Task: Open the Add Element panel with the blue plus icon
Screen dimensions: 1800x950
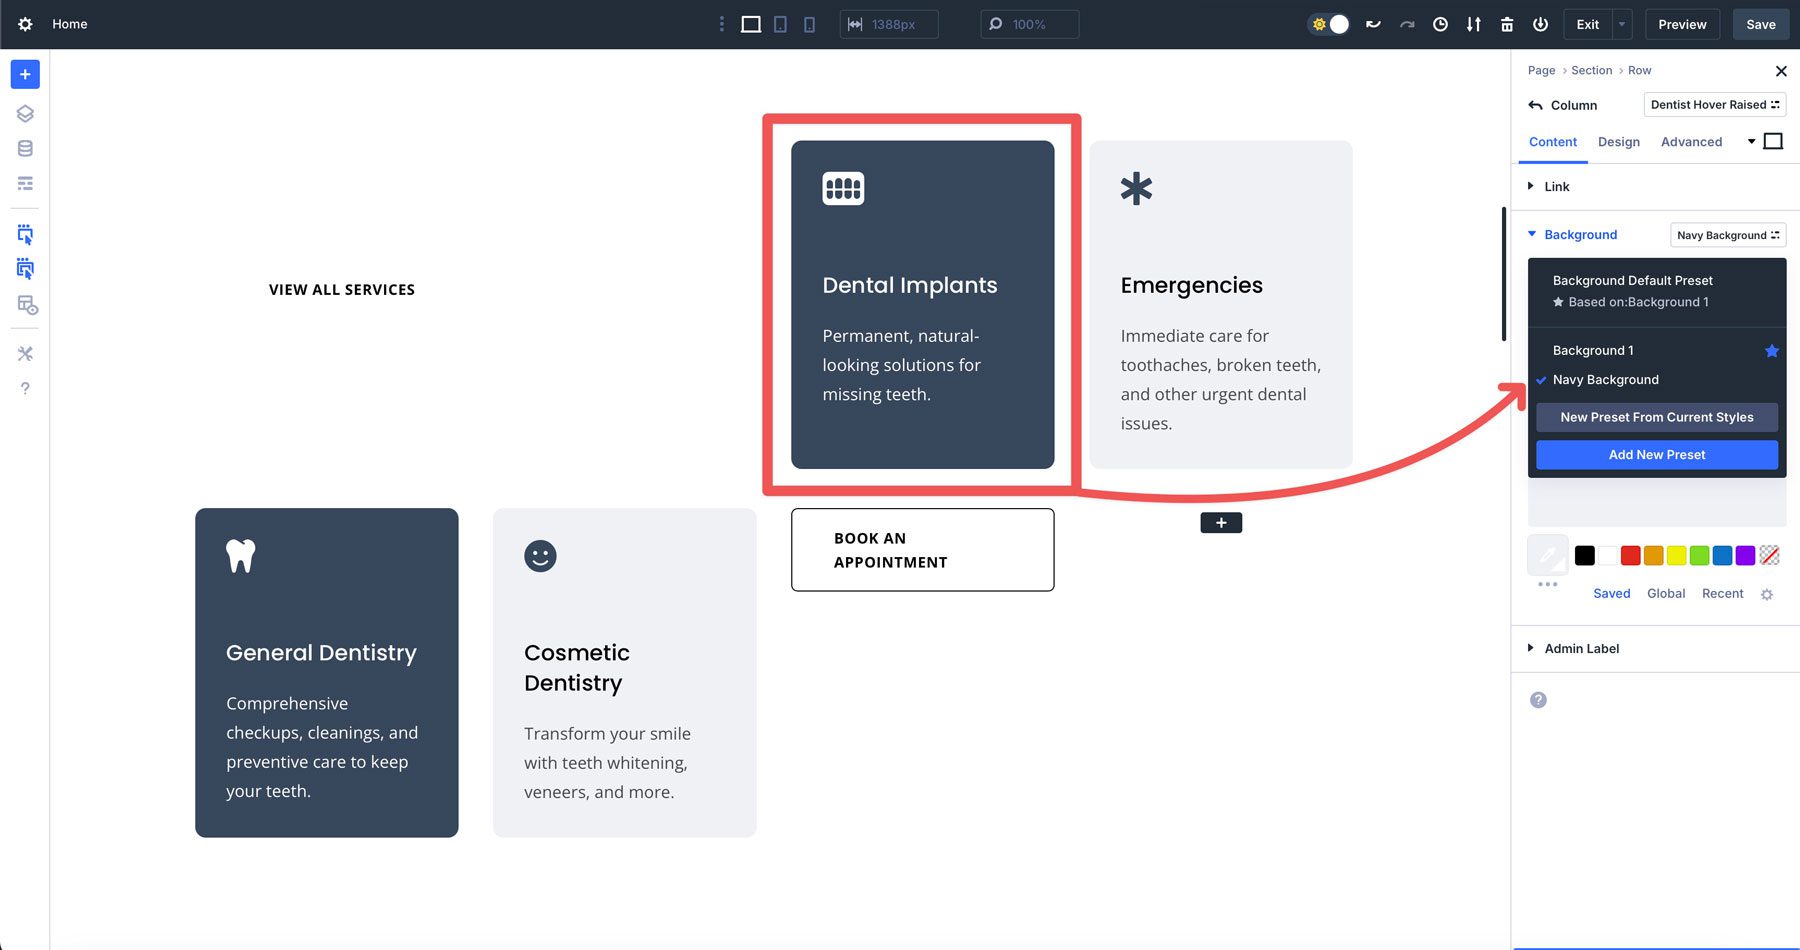Action: pos(24,74)
